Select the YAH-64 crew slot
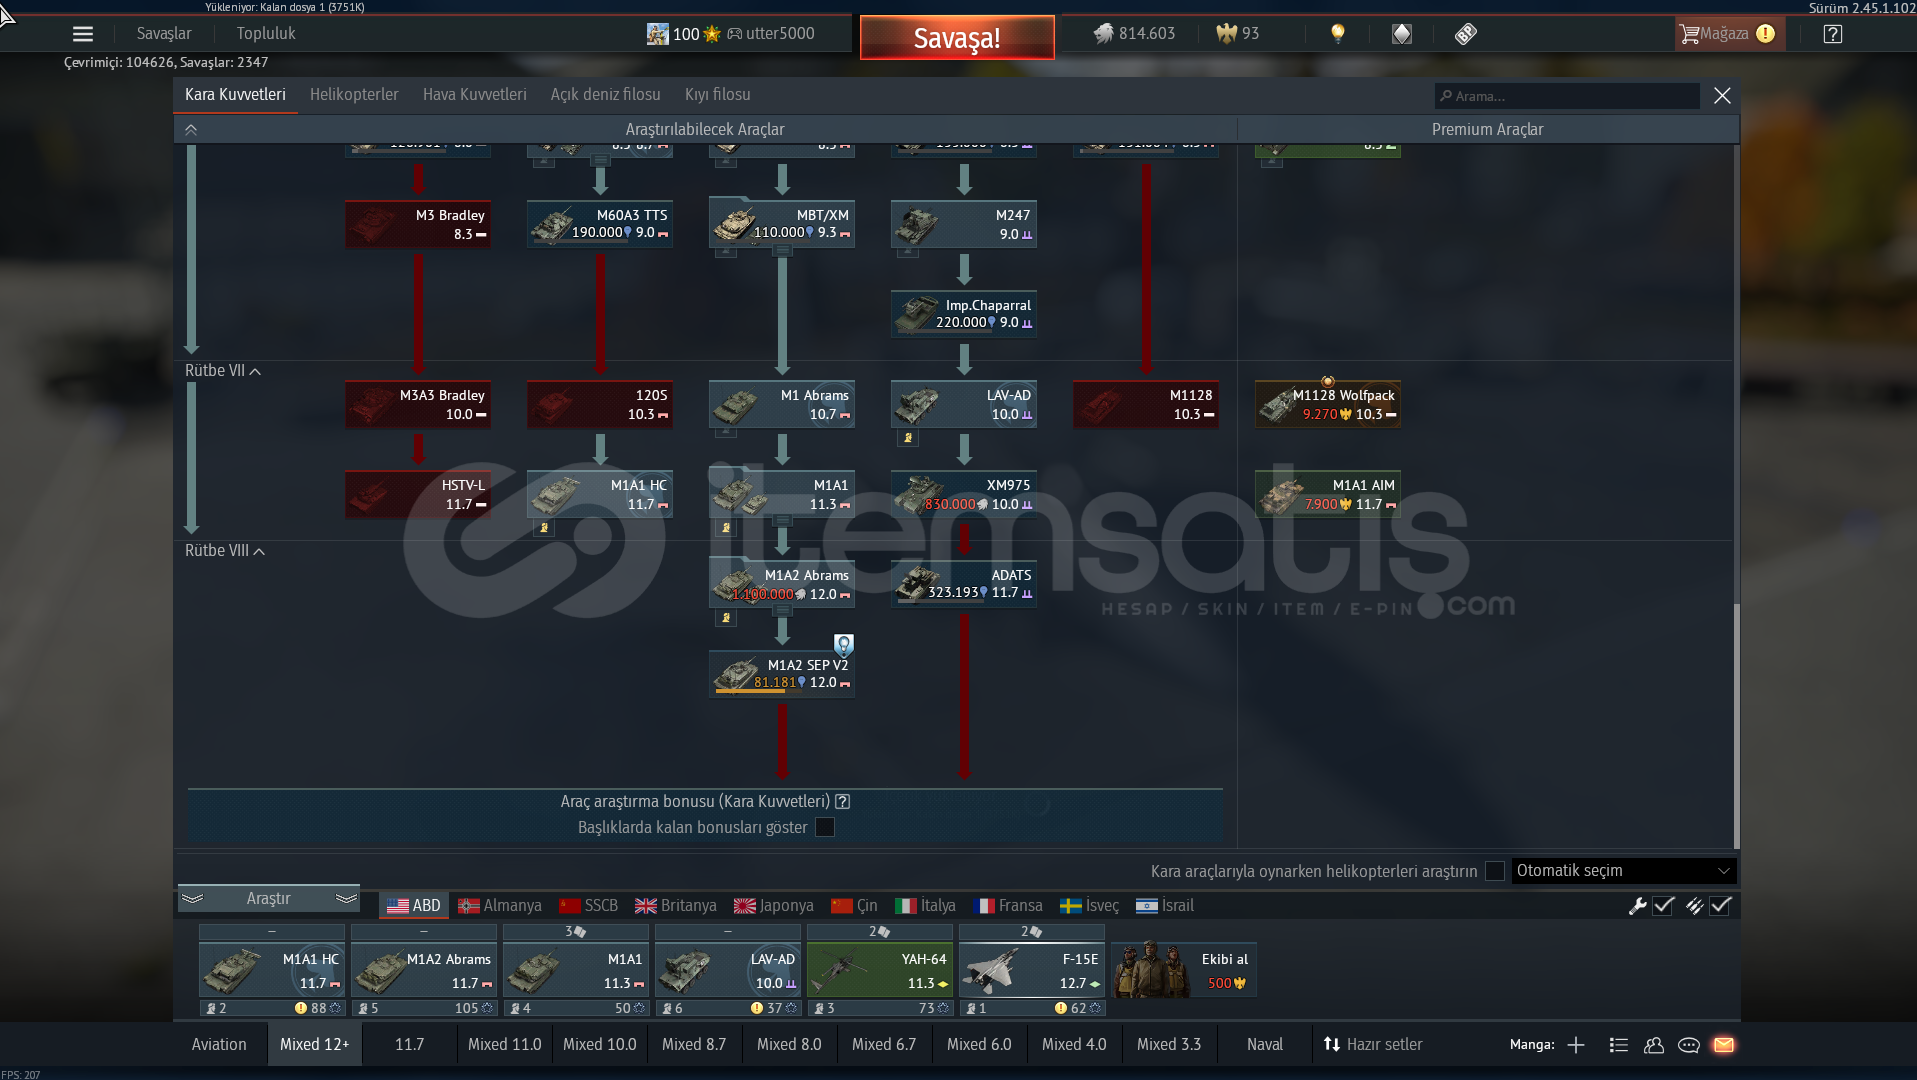Screen dimensions: 1917x1080 (x=880, y=970)
